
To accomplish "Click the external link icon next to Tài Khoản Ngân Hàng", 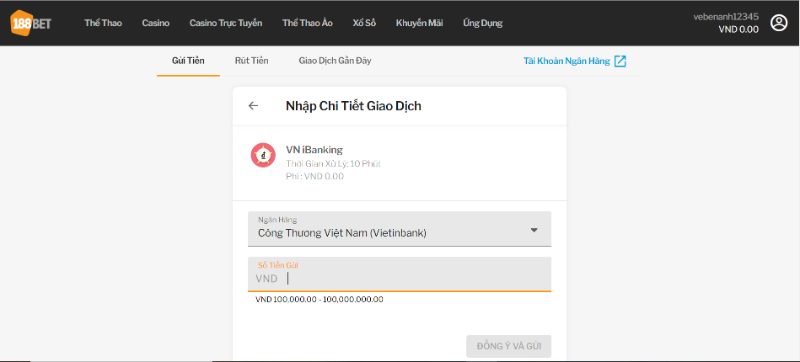I will tap(620, 61).
